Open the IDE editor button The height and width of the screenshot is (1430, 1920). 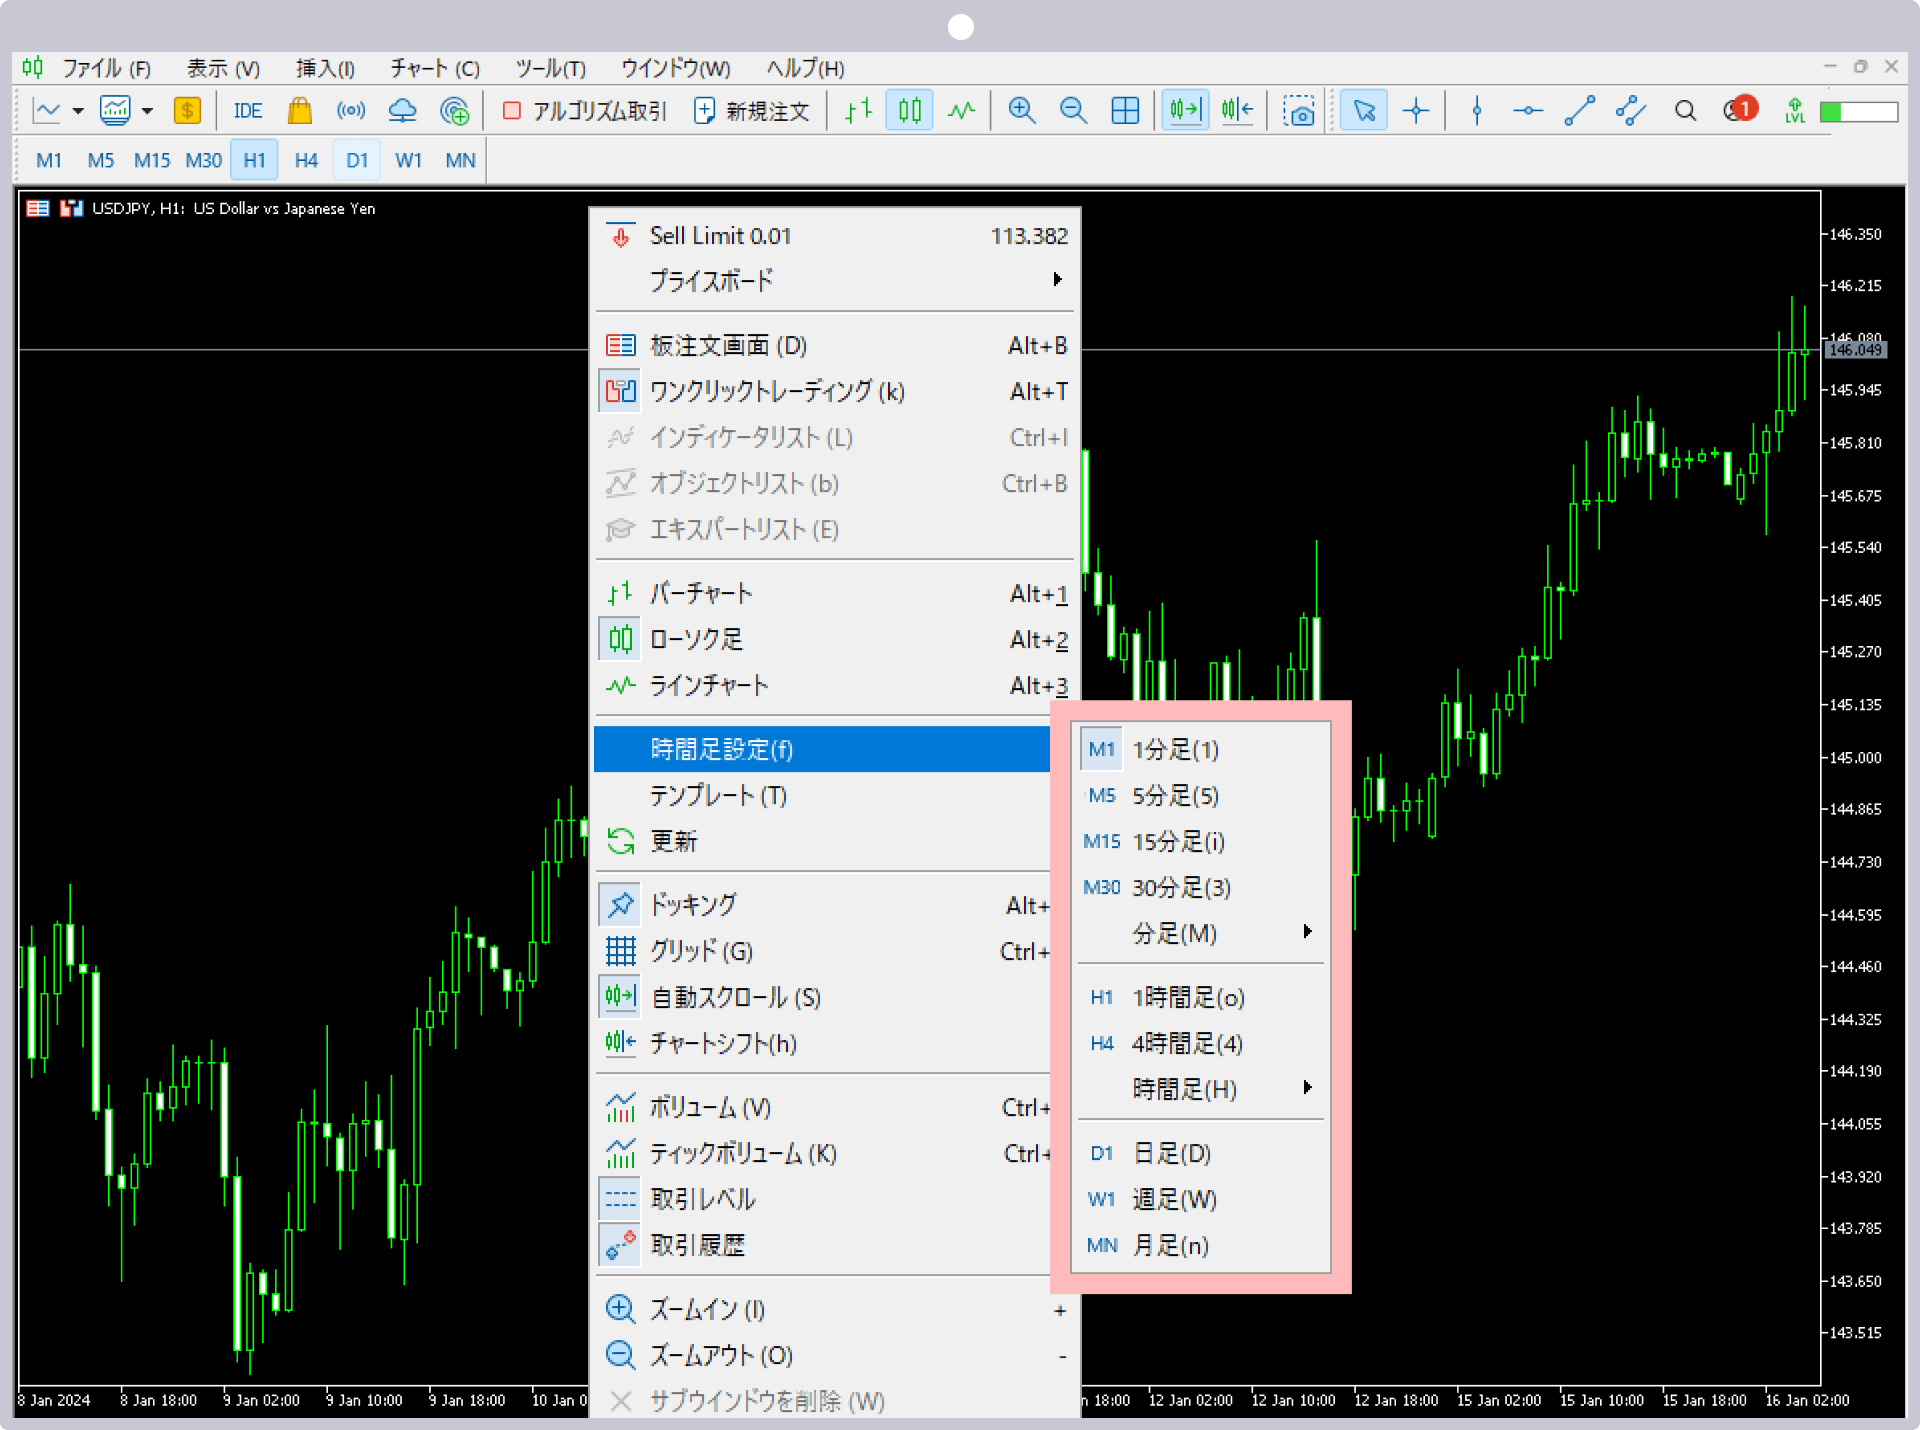click(x=248, y=111)
